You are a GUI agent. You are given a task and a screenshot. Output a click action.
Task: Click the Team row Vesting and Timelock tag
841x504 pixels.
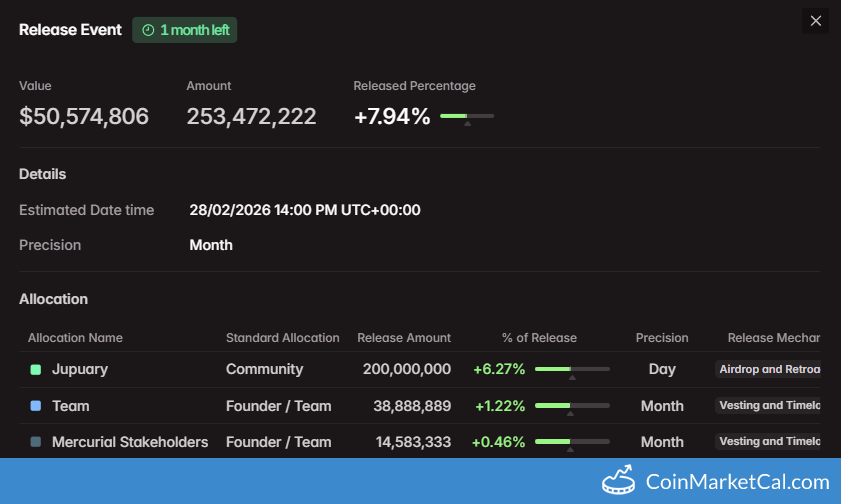pyautogui.click(x=768, y=406)
